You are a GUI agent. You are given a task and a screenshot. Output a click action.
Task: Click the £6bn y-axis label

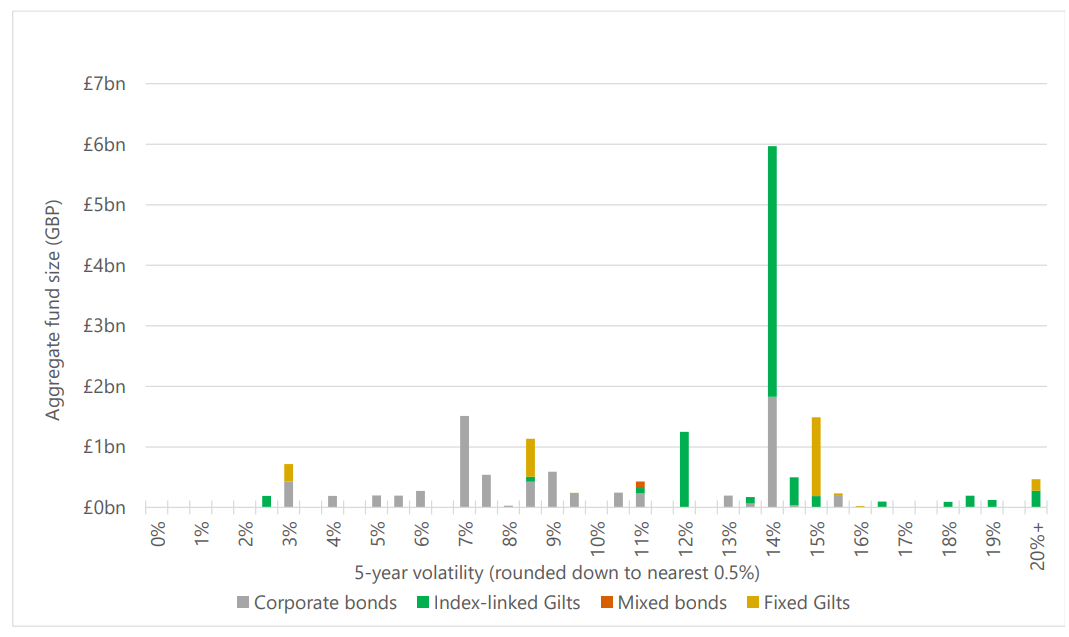tap(104, 145)
